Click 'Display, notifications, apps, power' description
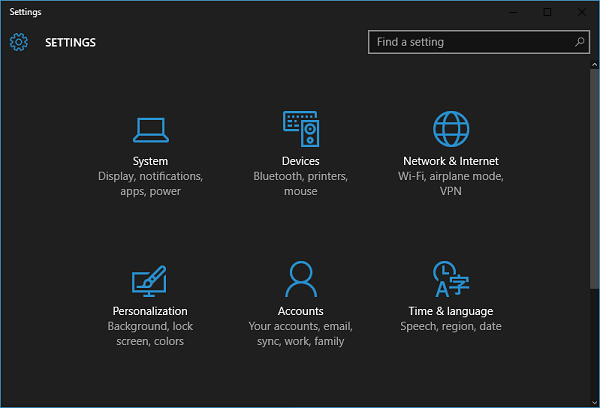The width and height of the screenshot is (600, 408). tap(150, 184)
